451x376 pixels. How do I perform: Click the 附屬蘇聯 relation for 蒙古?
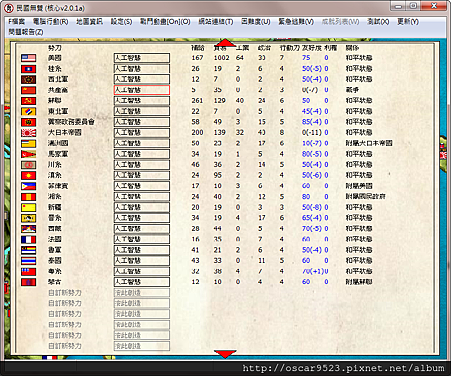(x=359, y=282)
